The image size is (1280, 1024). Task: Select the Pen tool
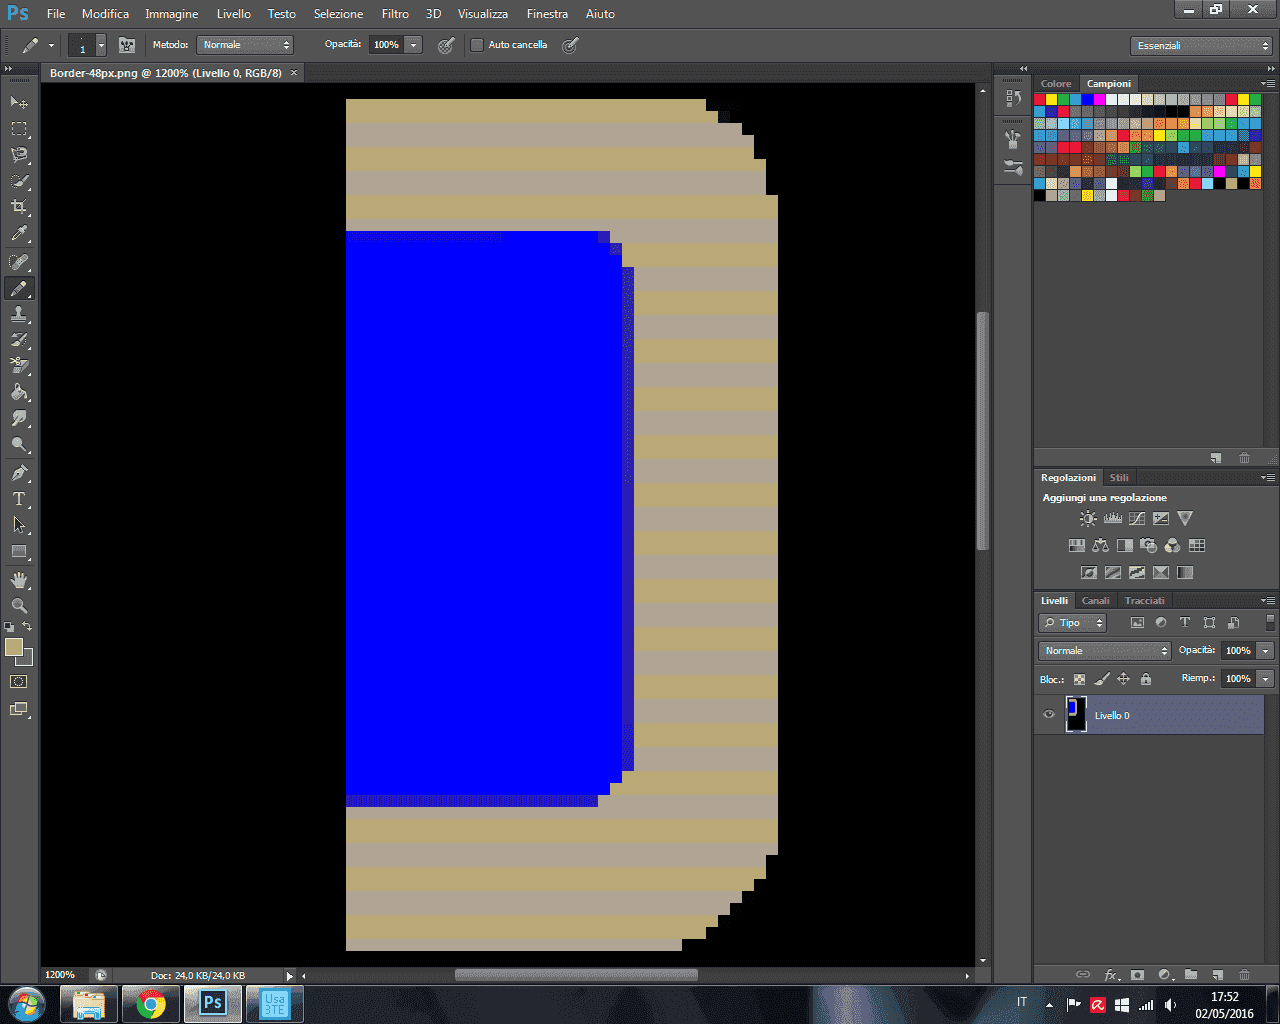click(19, 473)
